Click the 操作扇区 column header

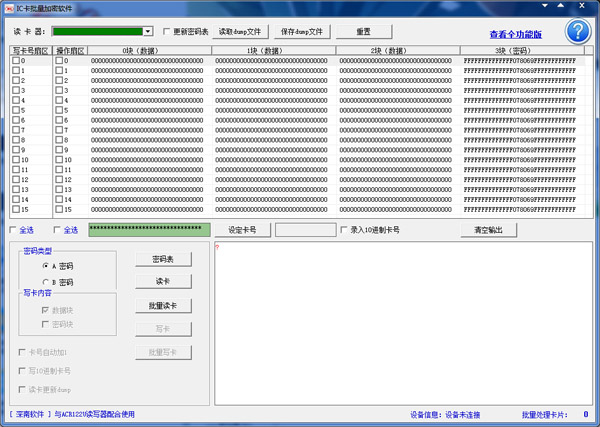[70, 51]
